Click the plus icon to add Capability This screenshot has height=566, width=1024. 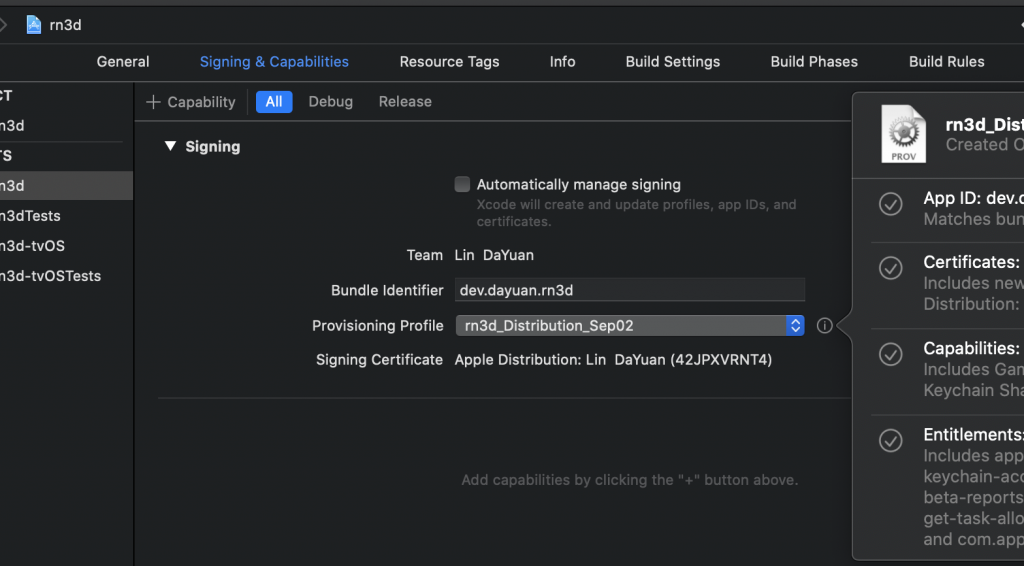coord(153,102)
